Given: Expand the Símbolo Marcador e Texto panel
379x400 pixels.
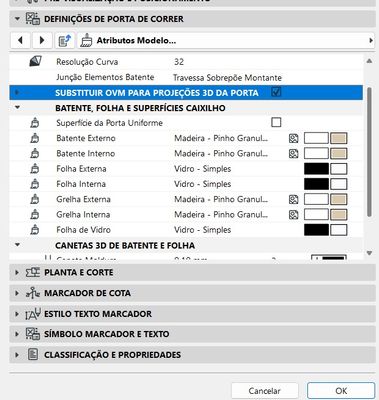Looking at the screenshot, I should (17, 334).
